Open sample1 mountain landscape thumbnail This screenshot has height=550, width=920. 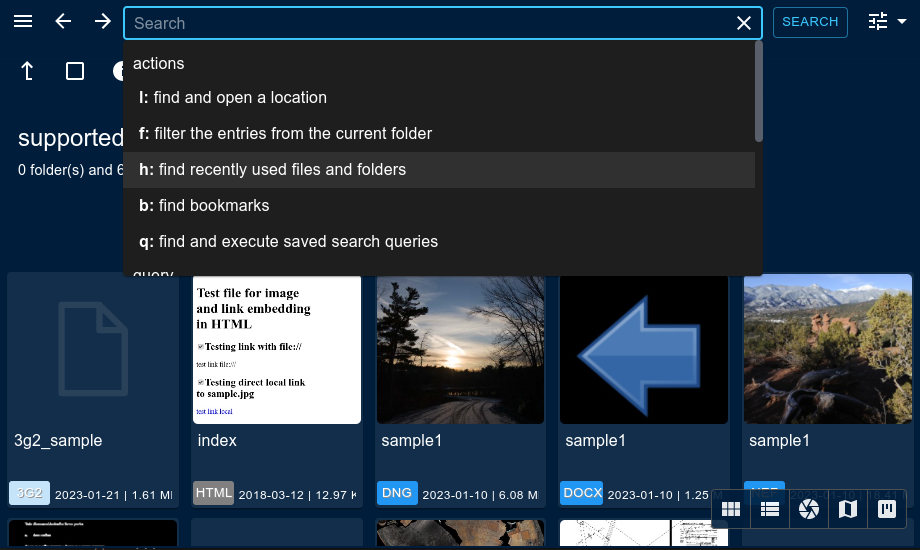point(828,349)
